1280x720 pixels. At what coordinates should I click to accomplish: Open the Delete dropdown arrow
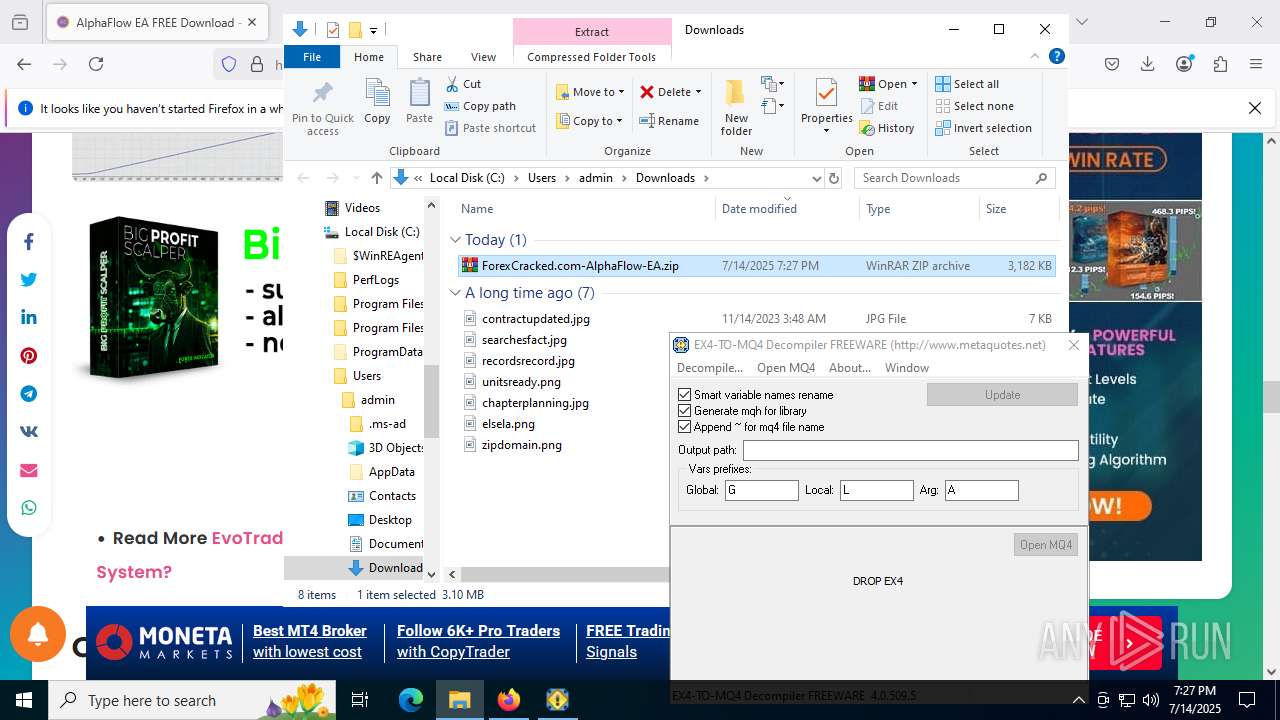(698, 92)
